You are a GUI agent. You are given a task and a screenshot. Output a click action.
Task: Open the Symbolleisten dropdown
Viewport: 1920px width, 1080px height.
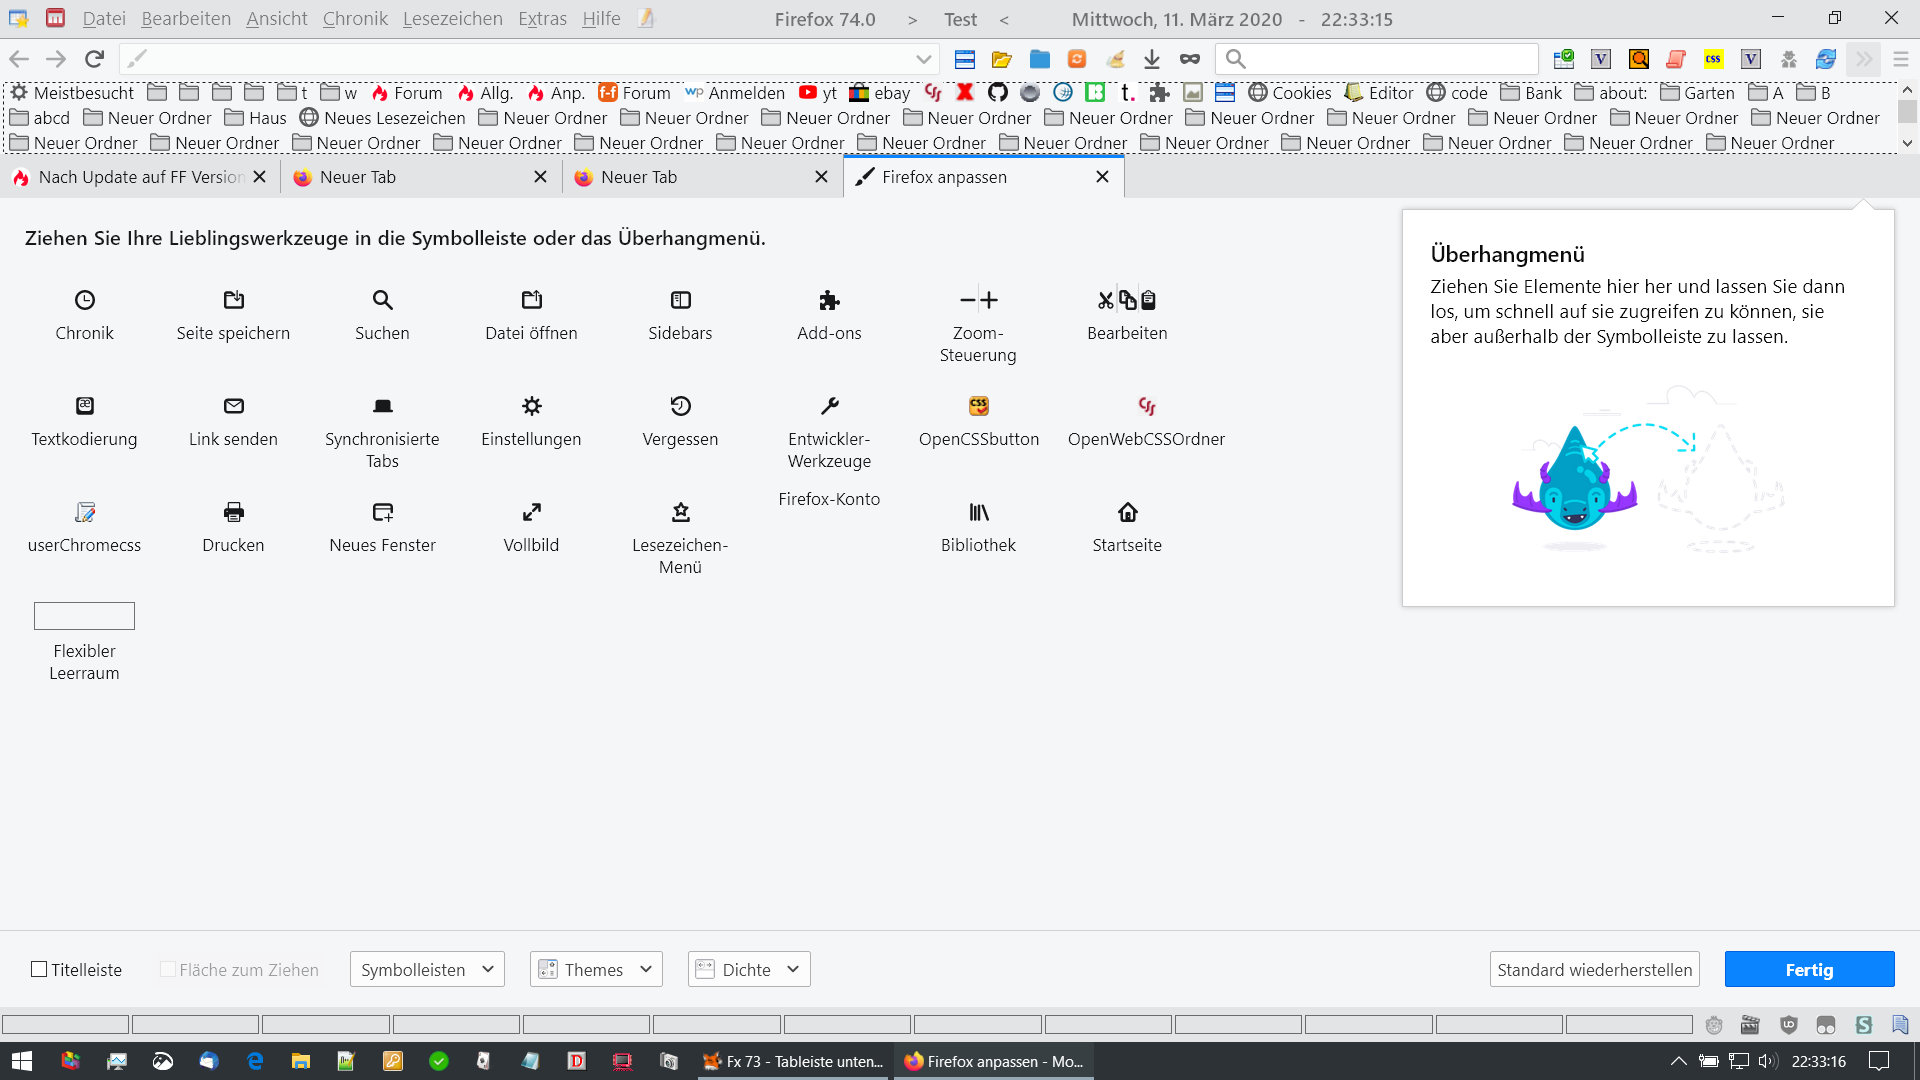pos(427,969)
